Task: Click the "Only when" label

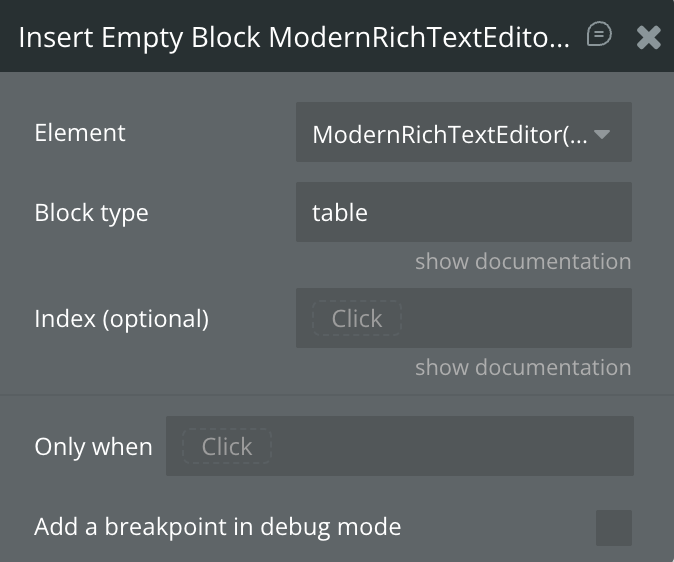Action: point(93,446)
